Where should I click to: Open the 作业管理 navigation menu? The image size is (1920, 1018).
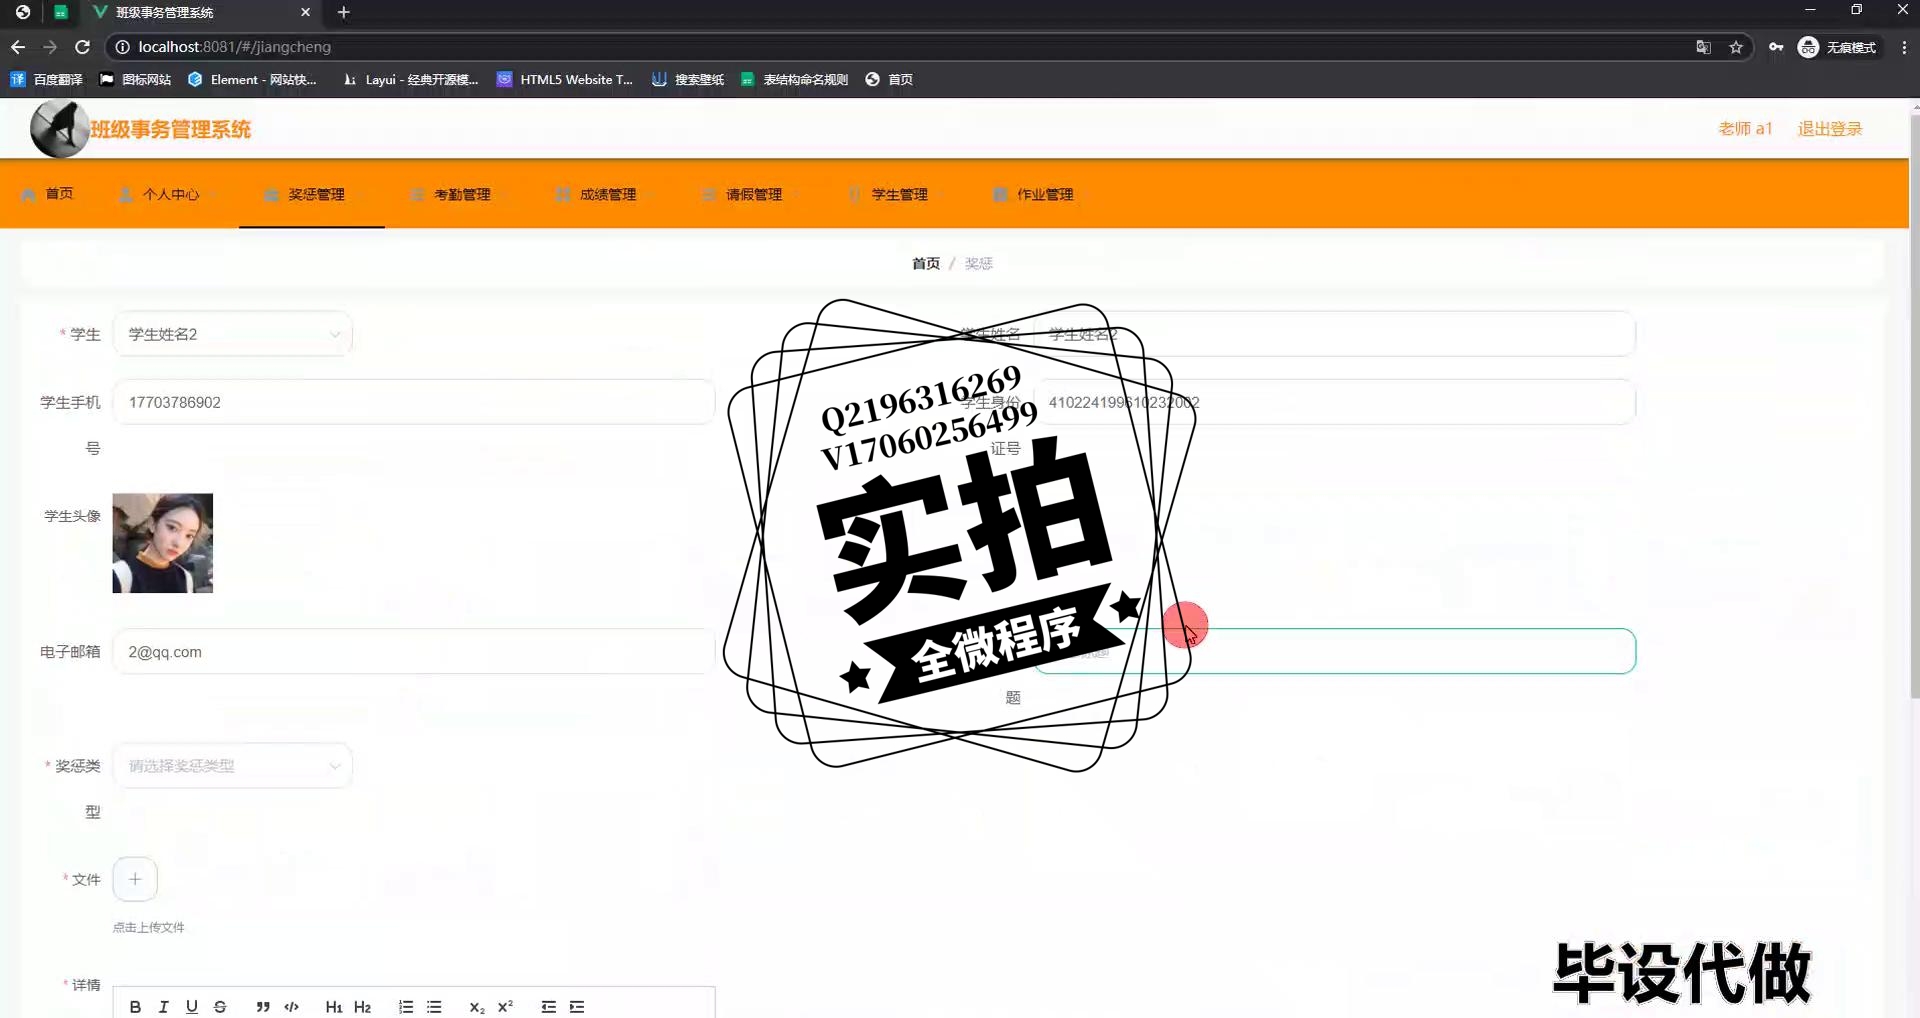[1041, 194]
